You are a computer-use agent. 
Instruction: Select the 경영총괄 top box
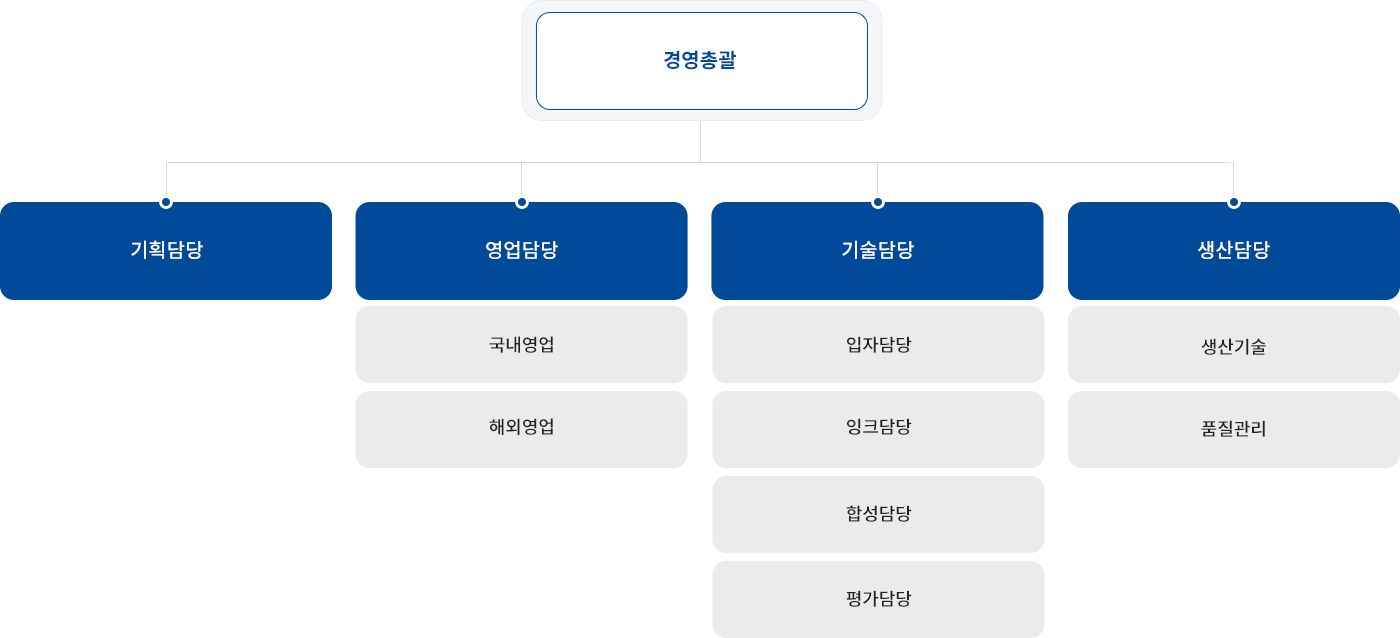pyautogui.click(x=701, y=61)
